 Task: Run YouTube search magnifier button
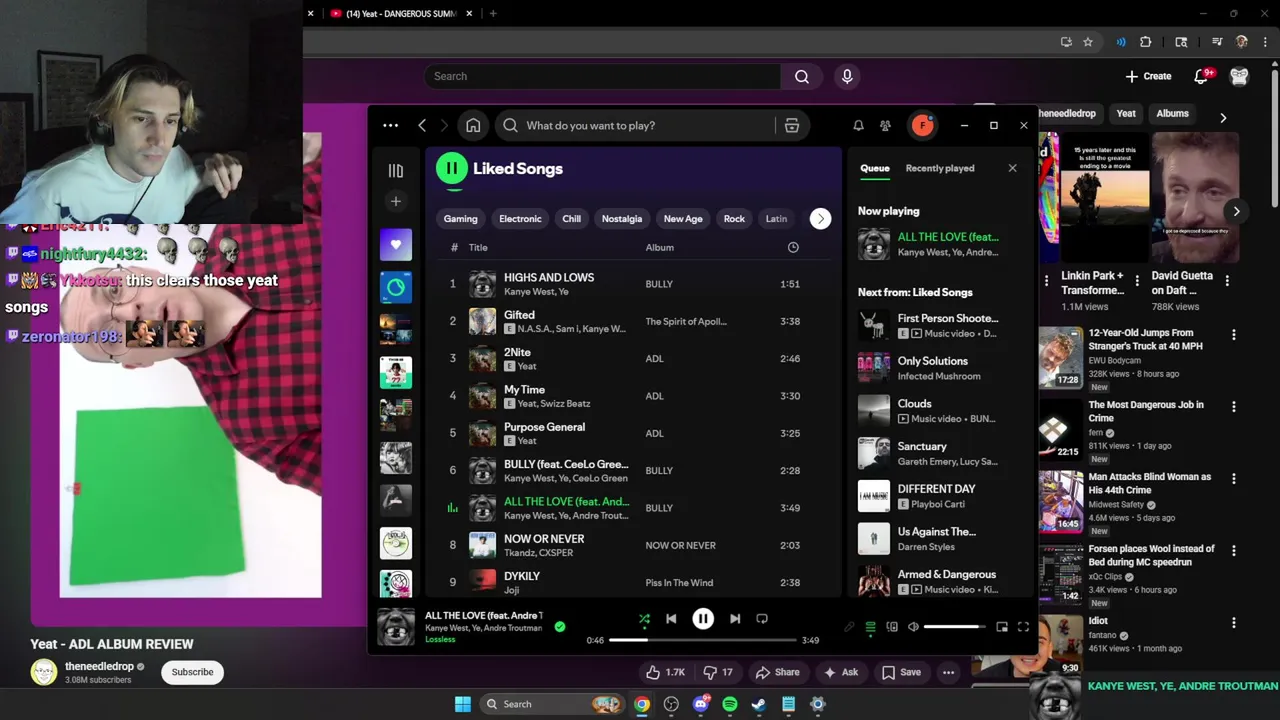(x=802, y=76)
